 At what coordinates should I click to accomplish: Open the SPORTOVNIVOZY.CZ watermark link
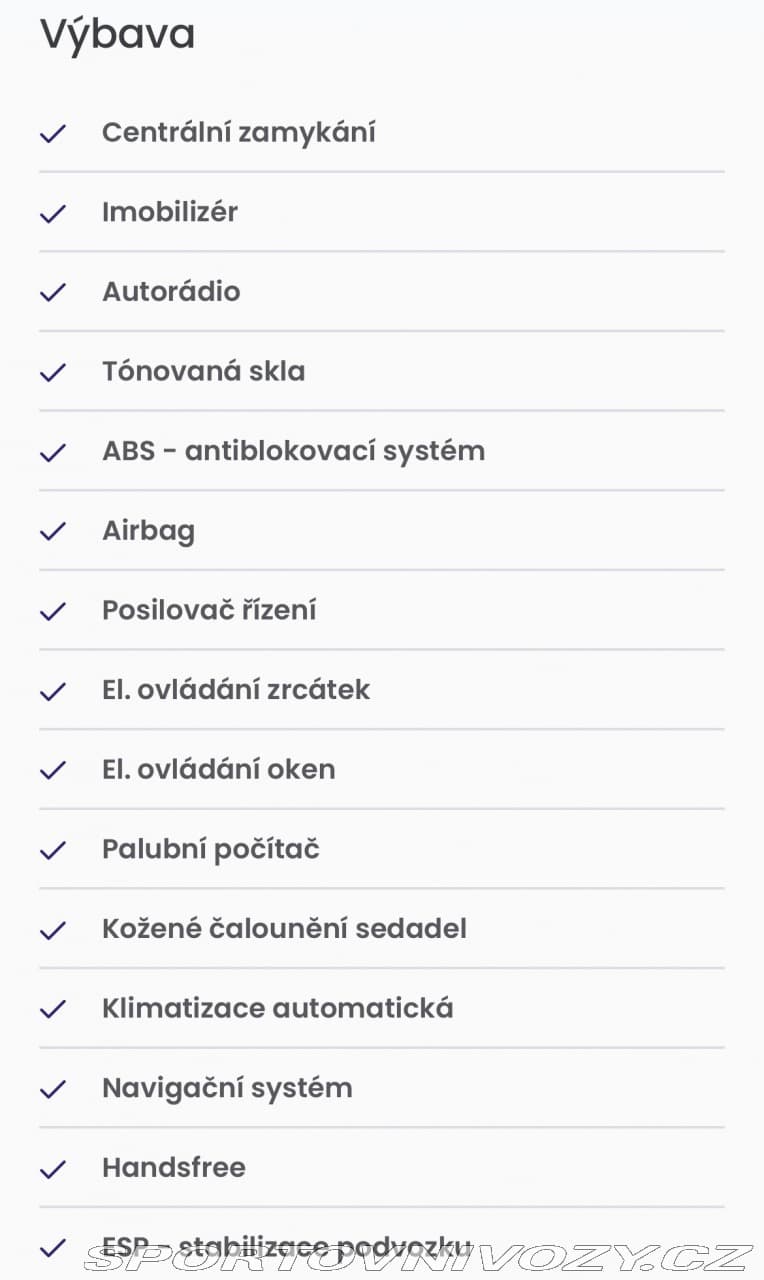tap(418, 1257)
